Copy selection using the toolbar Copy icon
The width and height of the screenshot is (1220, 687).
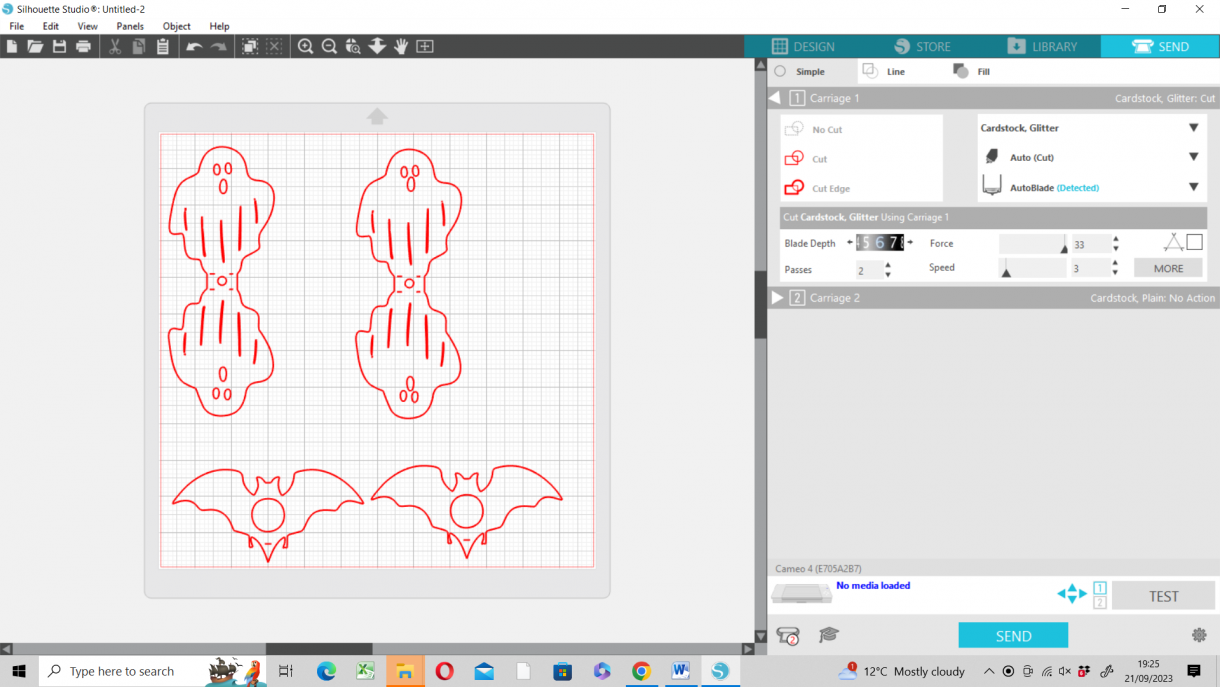click(x=139, y=47)
